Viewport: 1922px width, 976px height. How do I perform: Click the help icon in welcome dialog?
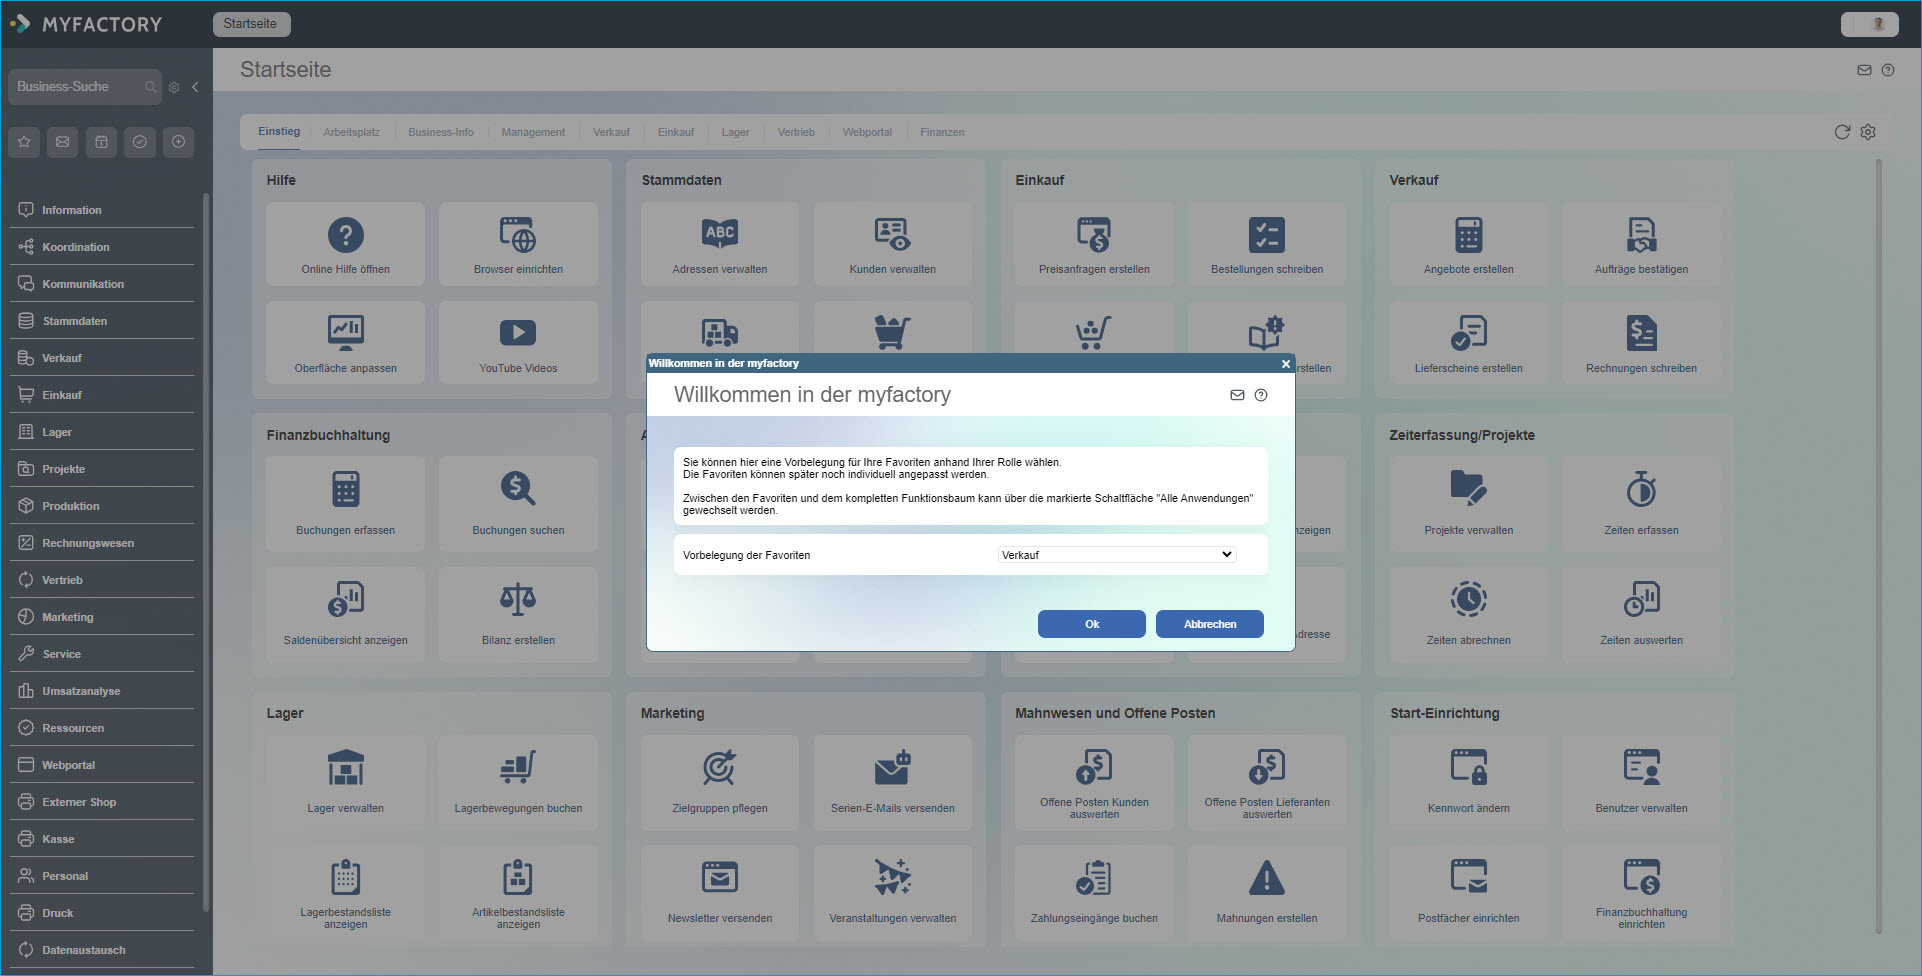(x=1261, y=395)
